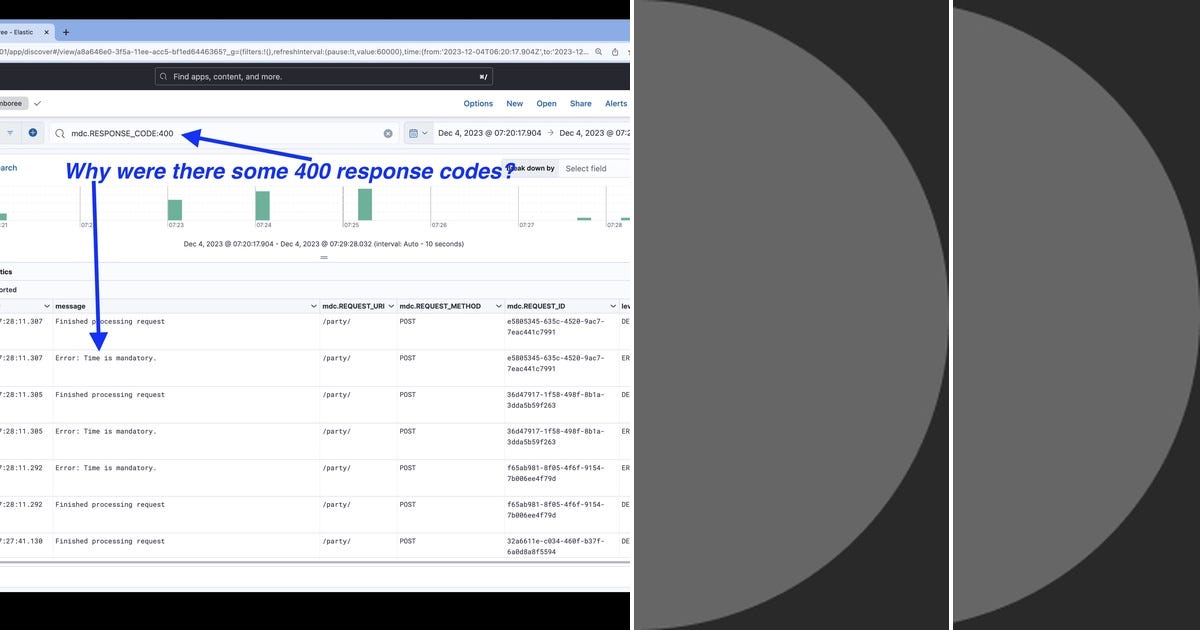Screen dimensions: 1200x630
Task: Open the calendar quick date menu
Action: tap(418, 133)
